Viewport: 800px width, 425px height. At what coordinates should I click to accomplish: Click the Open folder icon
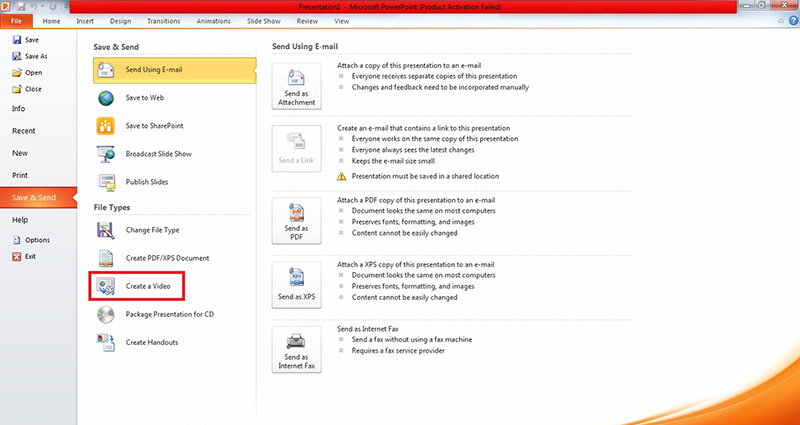click(x=17, y=72)
